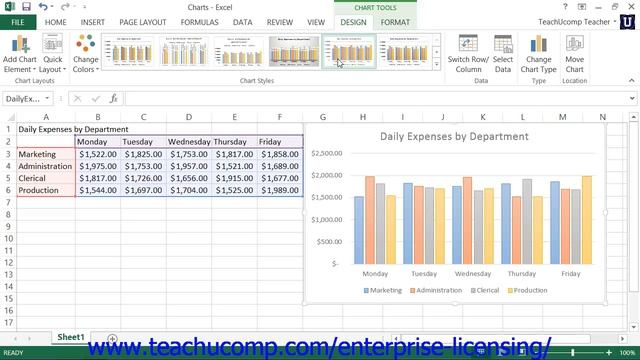The image size is (640, 360).
Task: Click the Sheet1 tab
Action: tap(71, 337)
